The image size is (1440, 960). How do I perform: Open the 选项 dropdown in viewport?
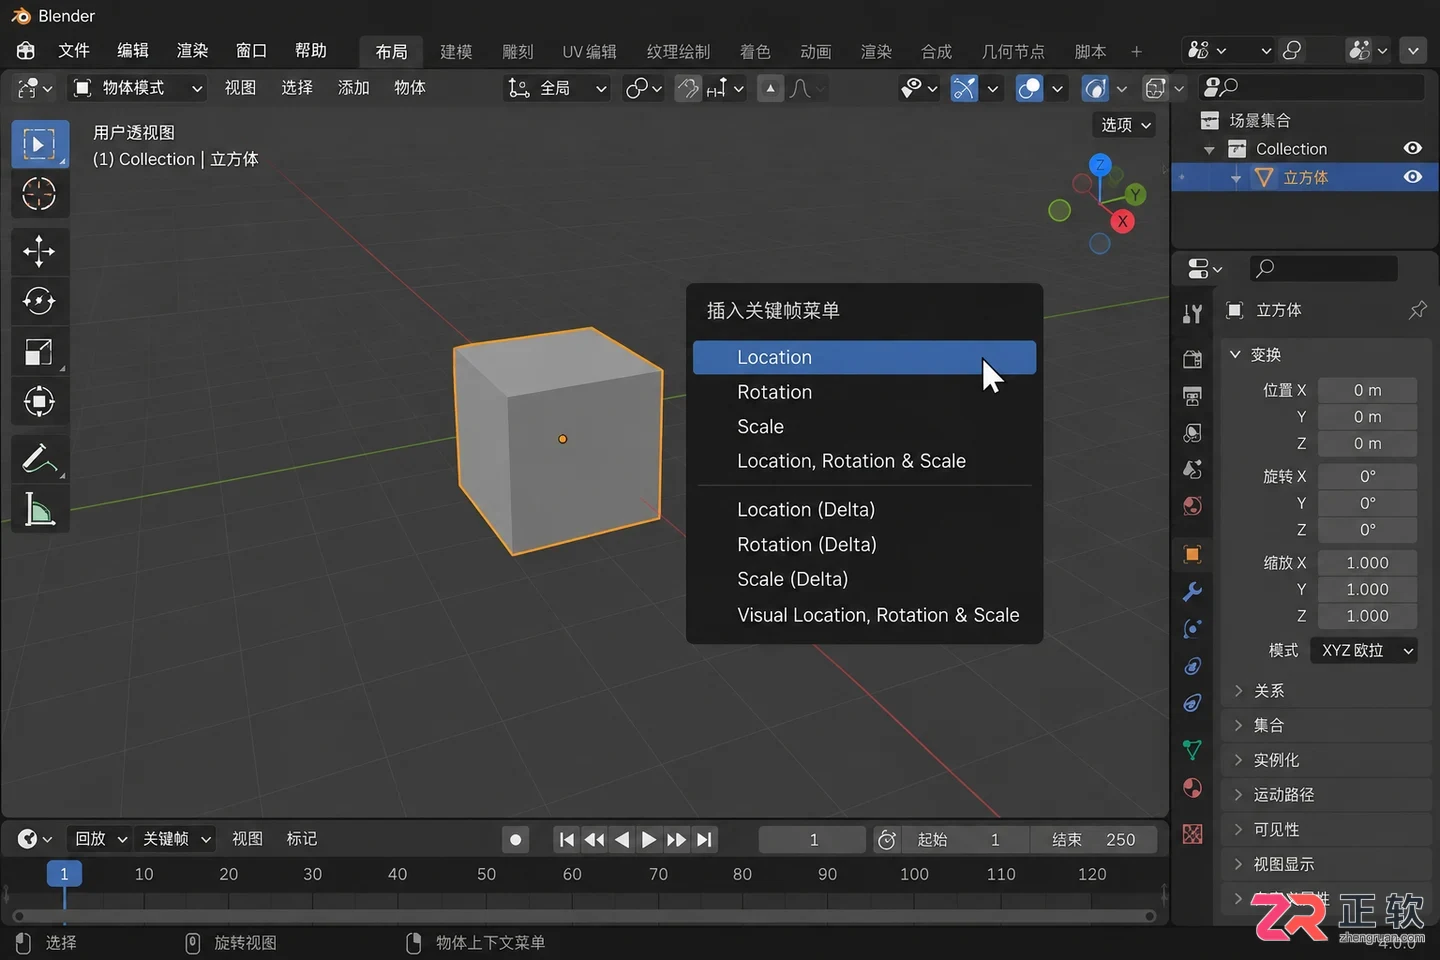point(1126,125)
